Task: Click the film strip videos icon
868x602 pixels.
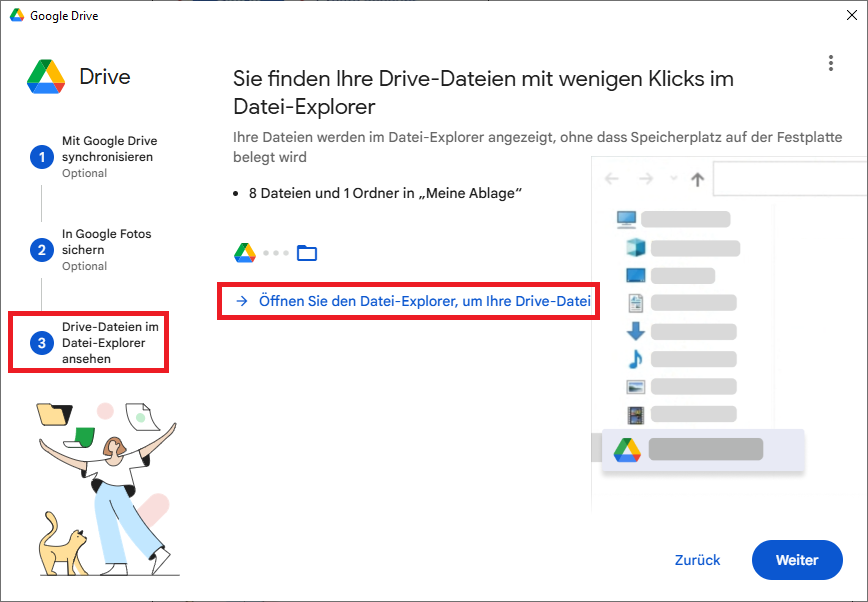Action: (635, 414)
